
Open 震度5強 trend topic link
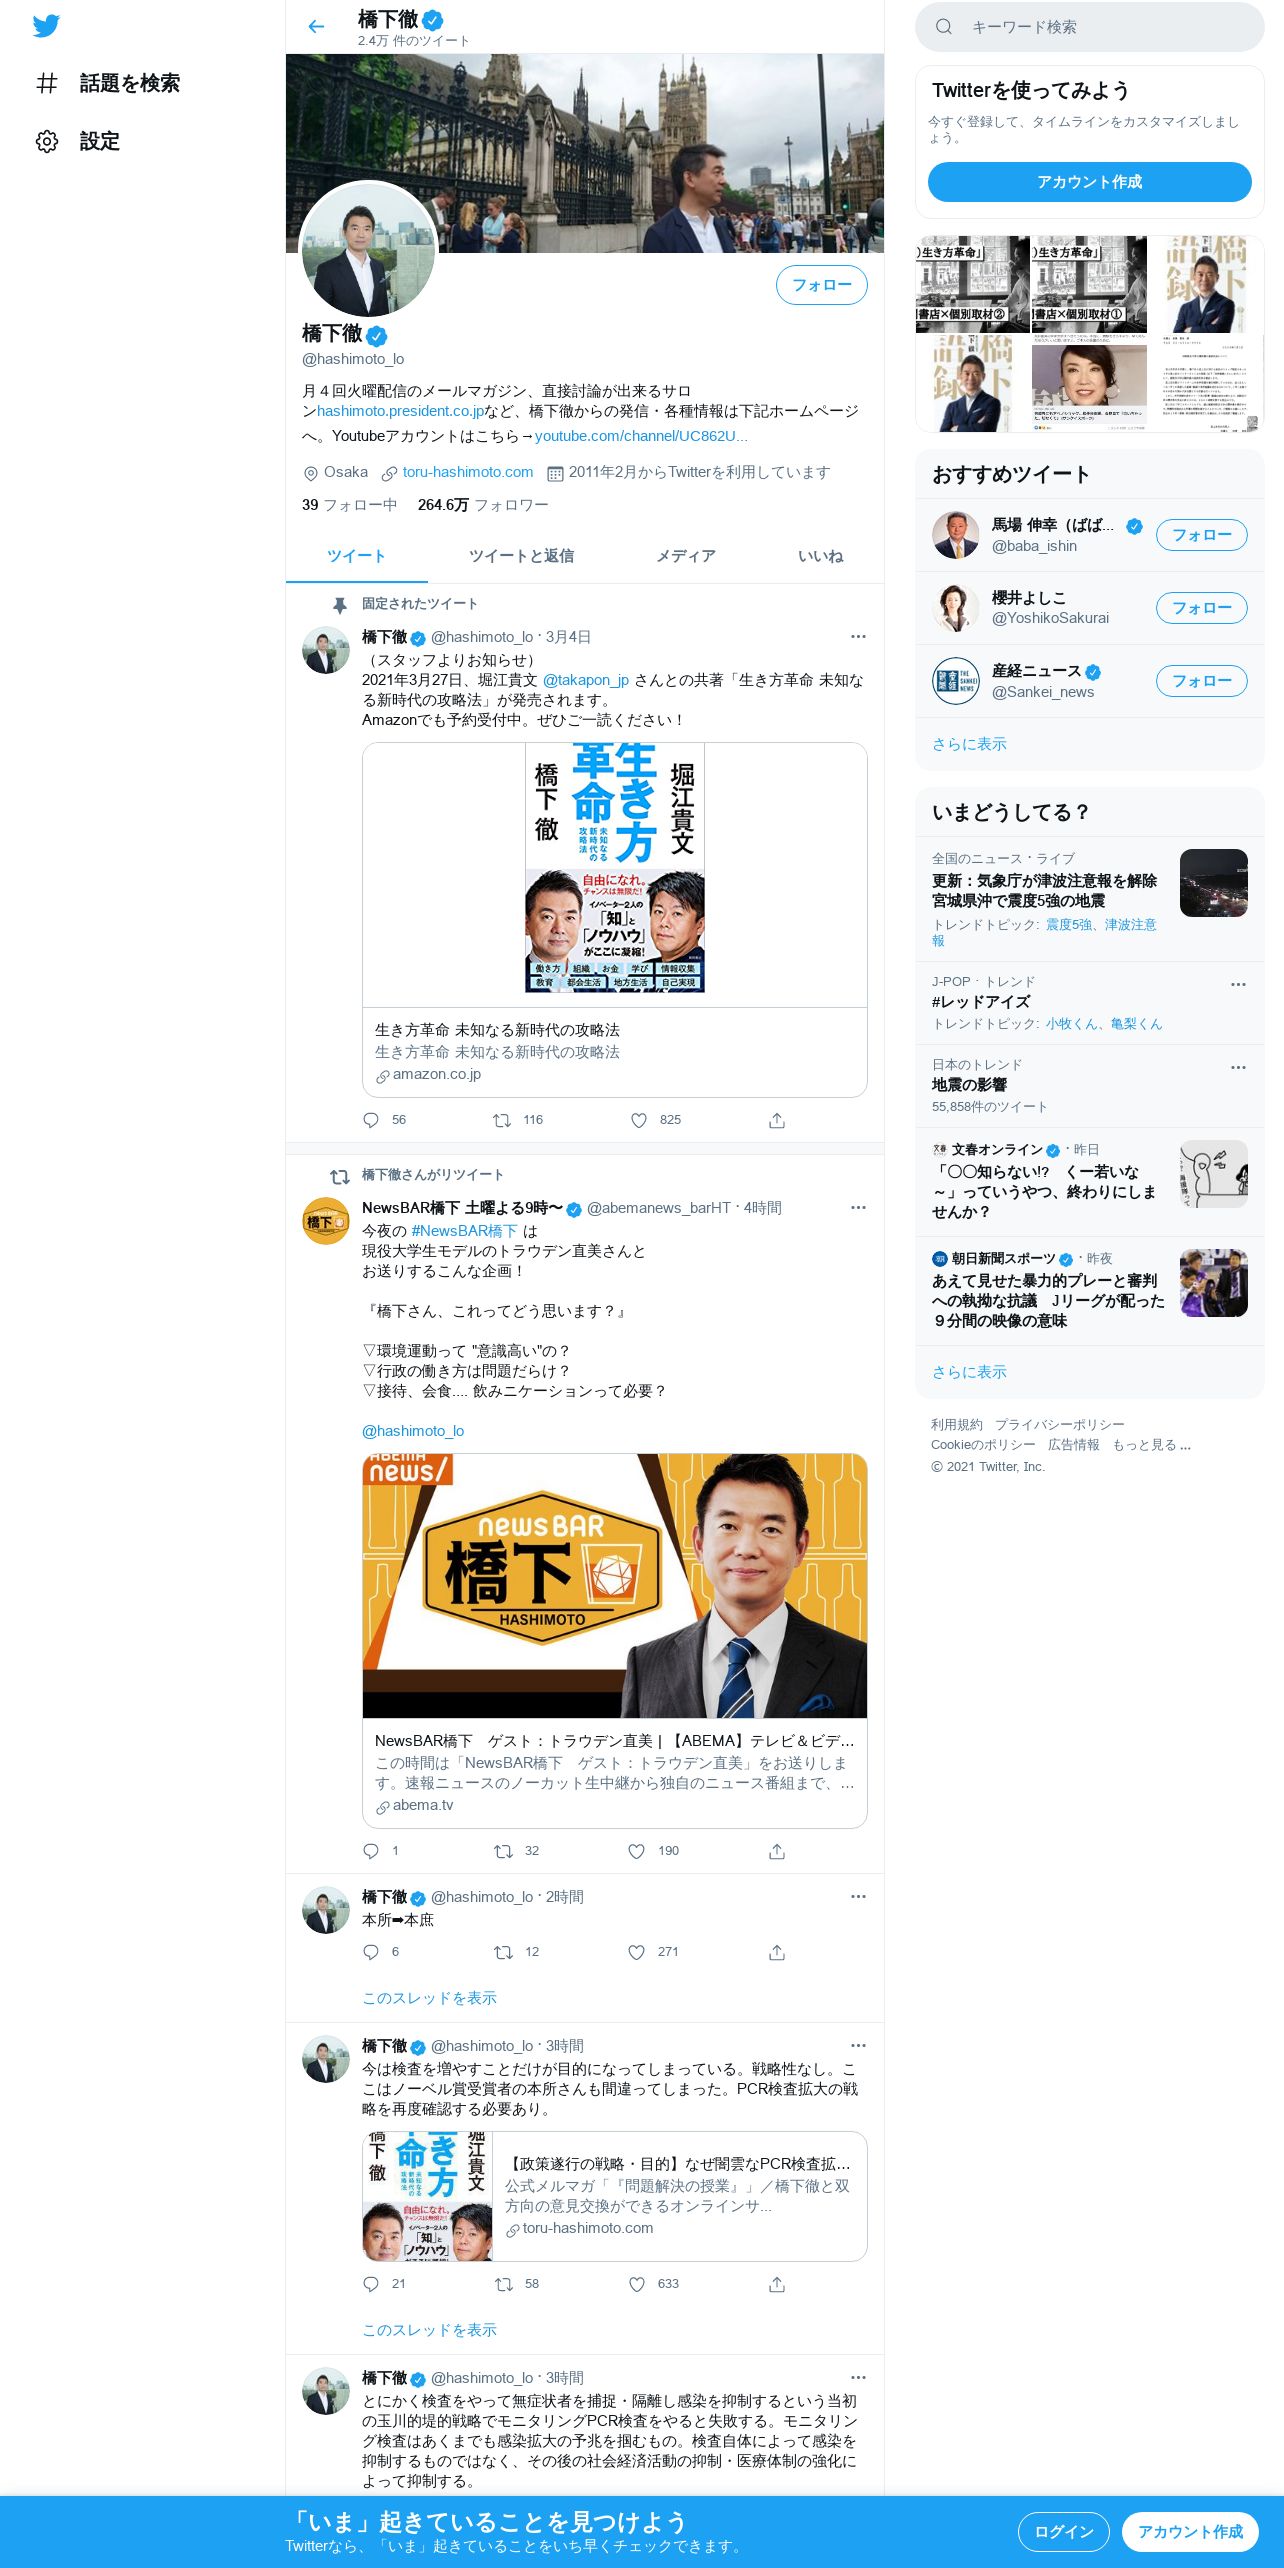[x=1069, y=925]
